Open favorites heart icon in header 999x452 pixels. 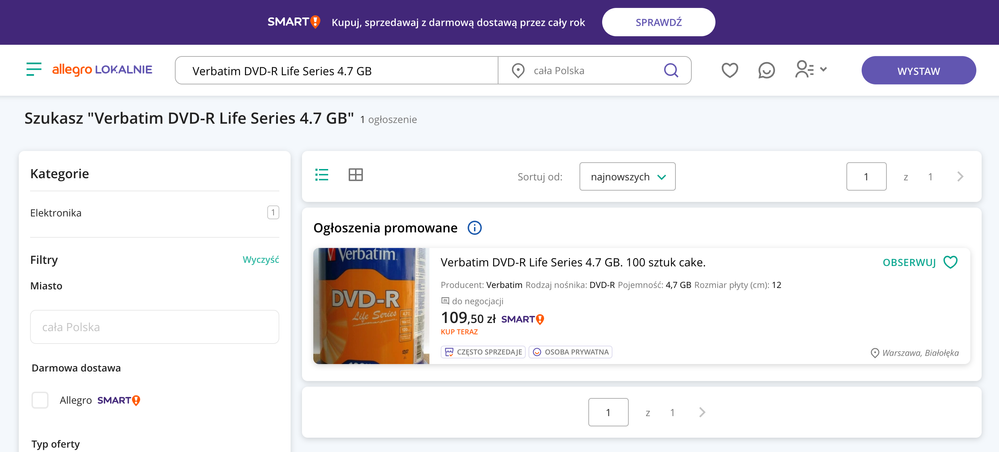729,70
